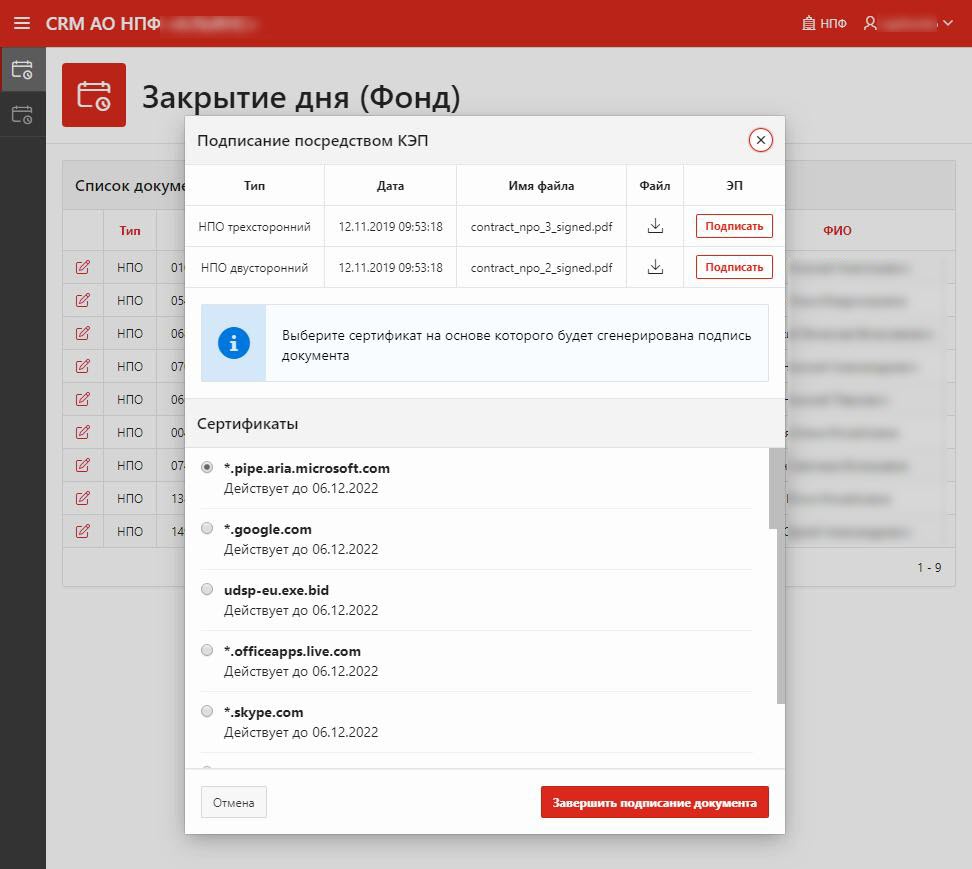Edit the fourth НПО row in background list

pos(82,366)
